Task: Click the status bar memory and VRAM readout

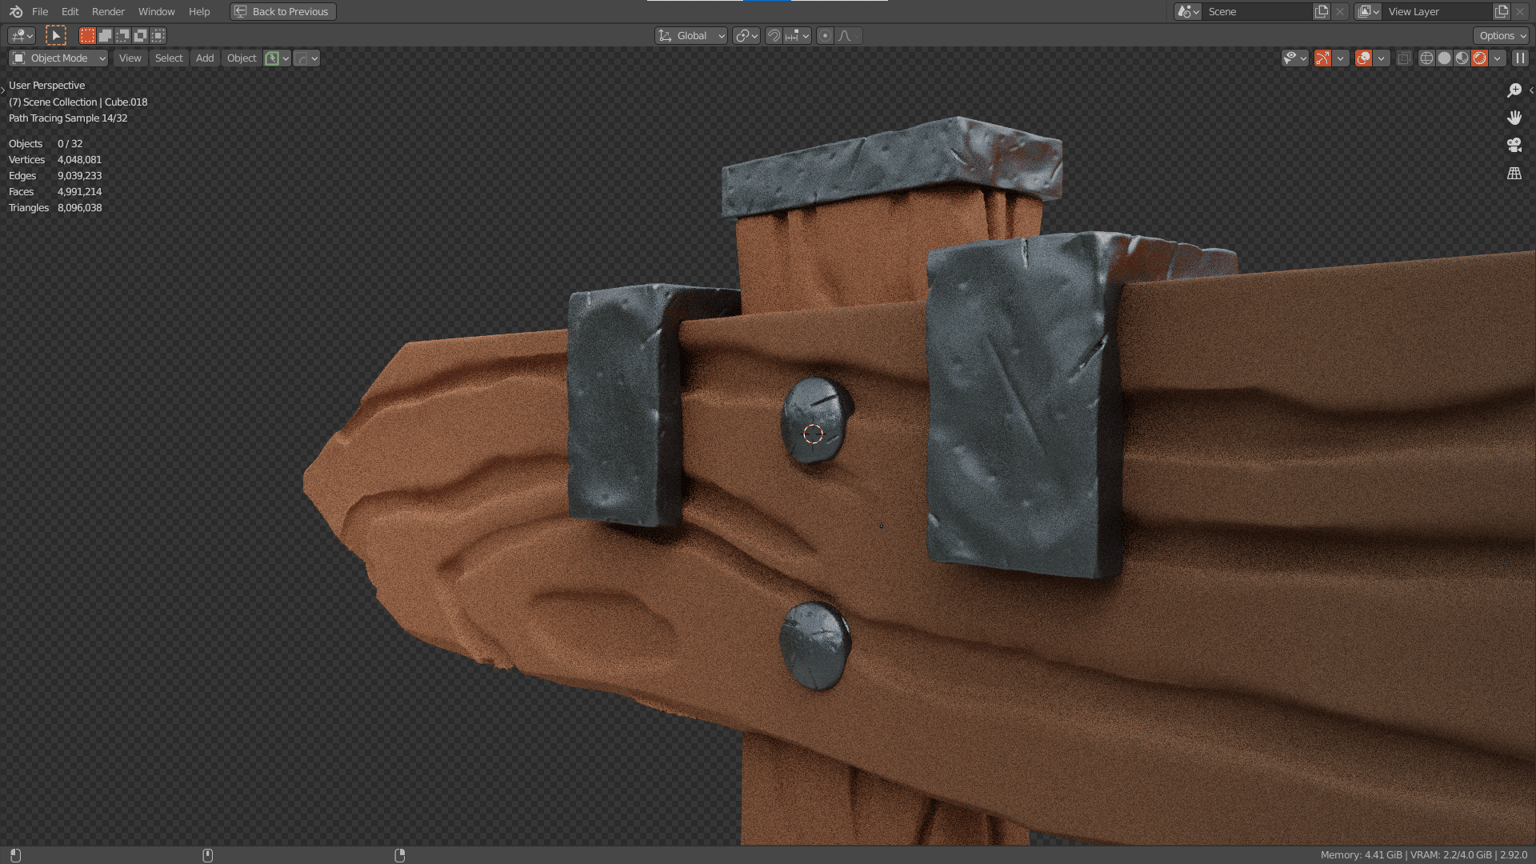Action: pyautogui.click(x=1424, y=855)
